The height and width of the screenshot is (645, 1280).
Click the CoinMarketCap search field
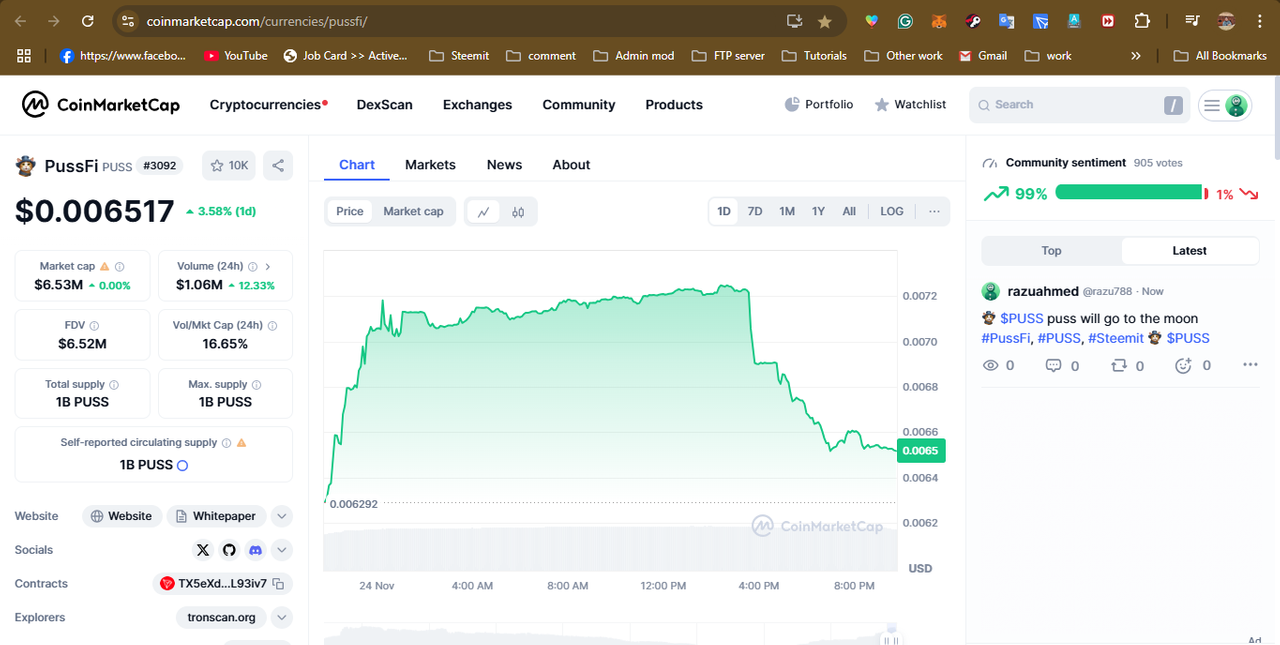(1065, 105)
